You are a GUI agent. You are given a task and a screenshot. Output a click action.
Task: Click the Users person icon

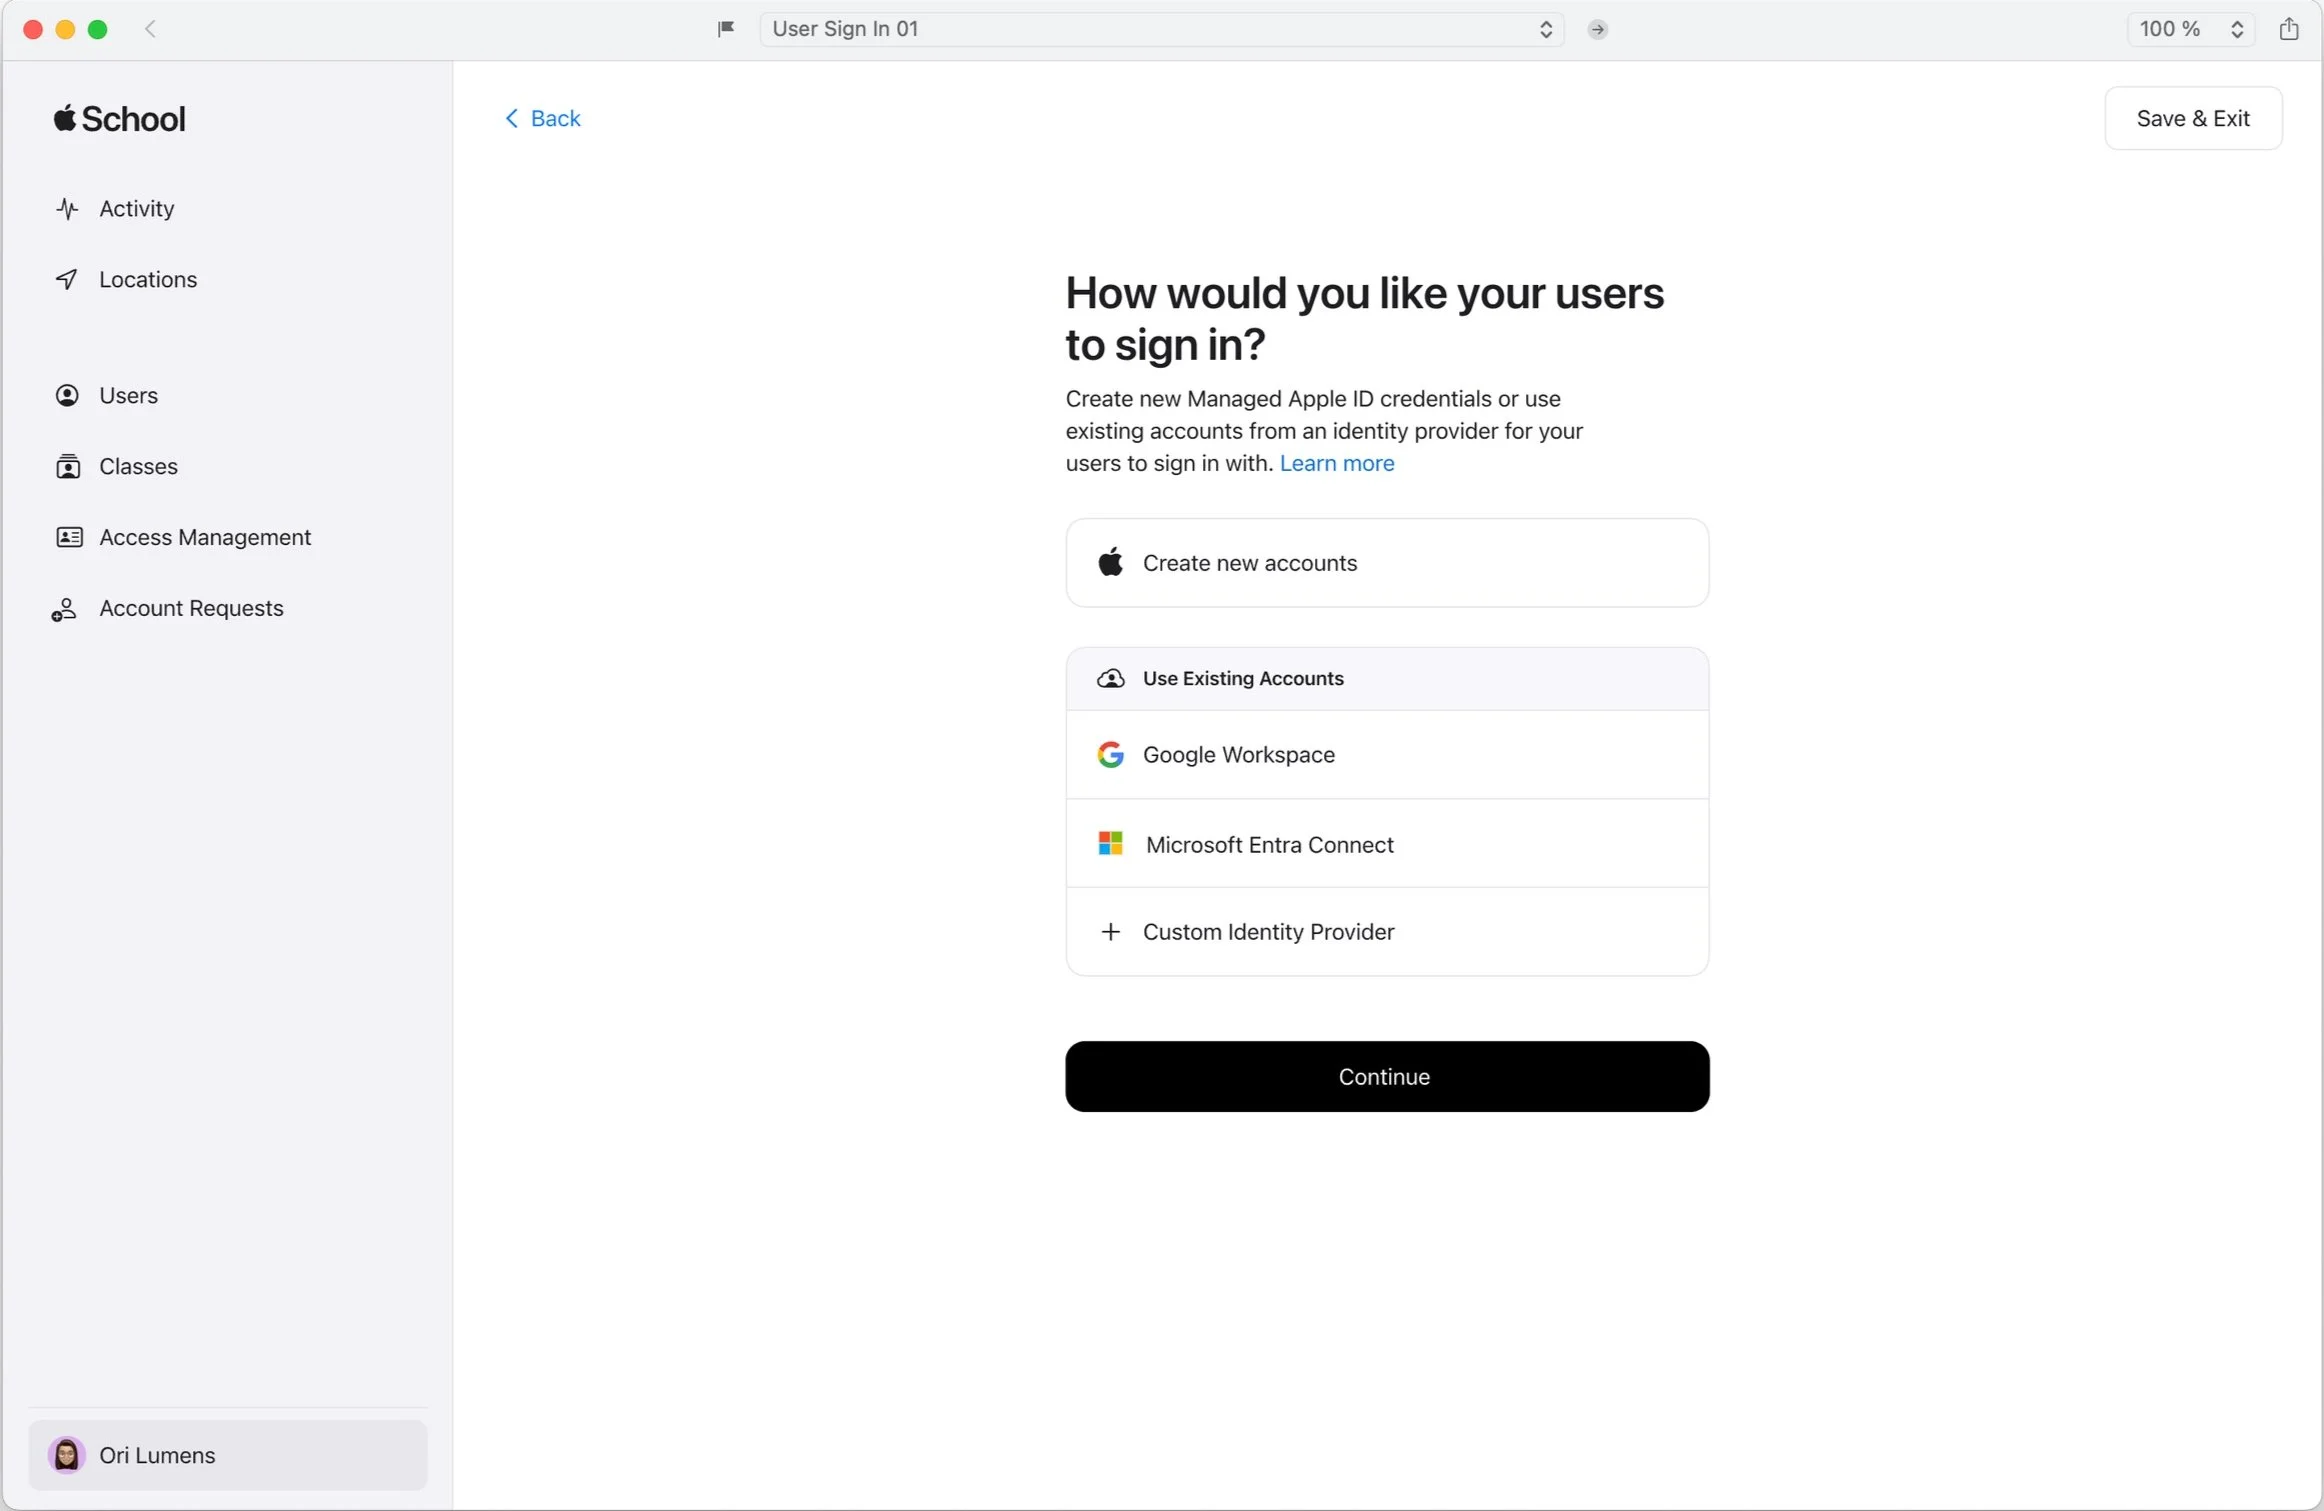point(67,395)
